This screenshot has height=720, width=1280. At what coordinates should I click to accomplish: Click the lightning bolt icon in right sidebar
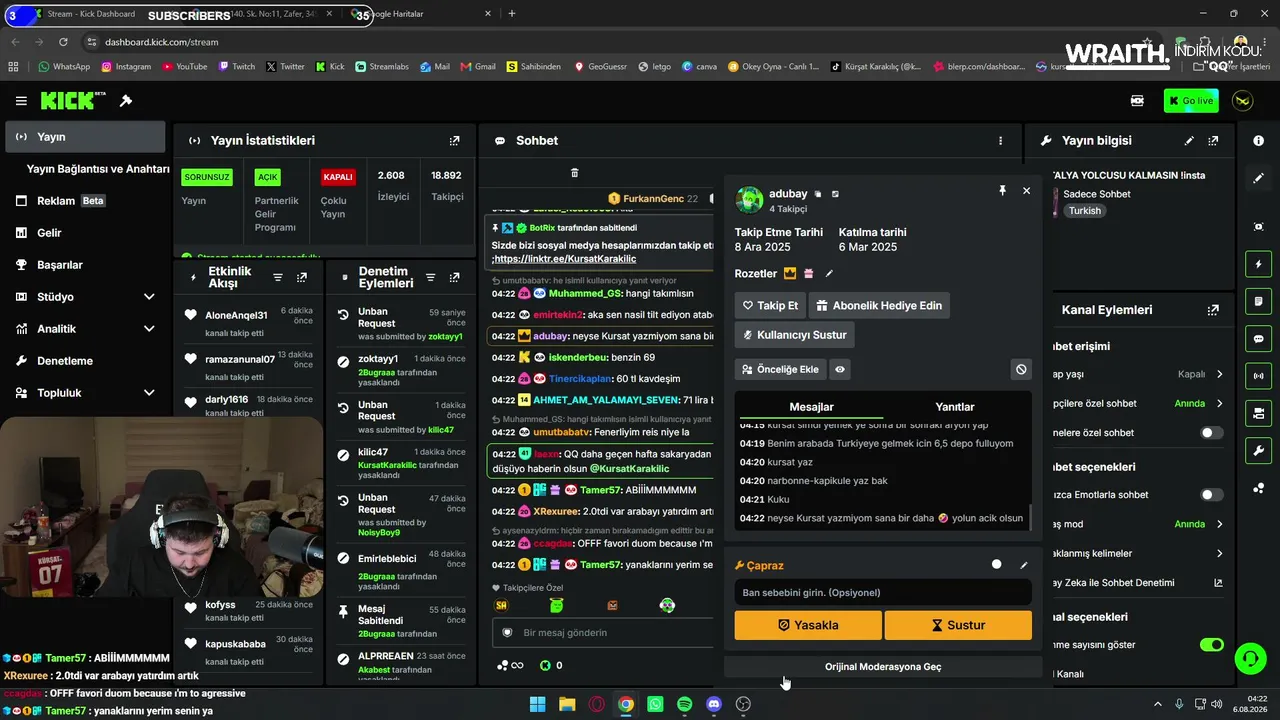pyautogui.click(x=1258, y=264)
